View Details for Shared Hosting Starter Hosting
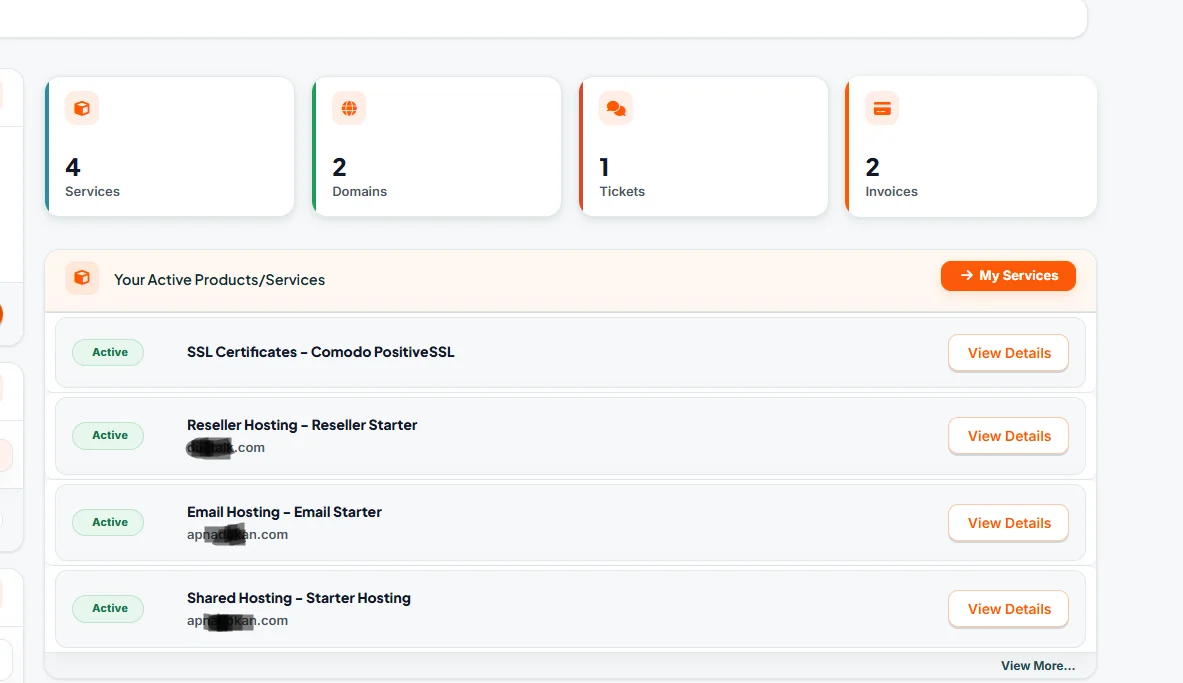 pos(1008,609)
